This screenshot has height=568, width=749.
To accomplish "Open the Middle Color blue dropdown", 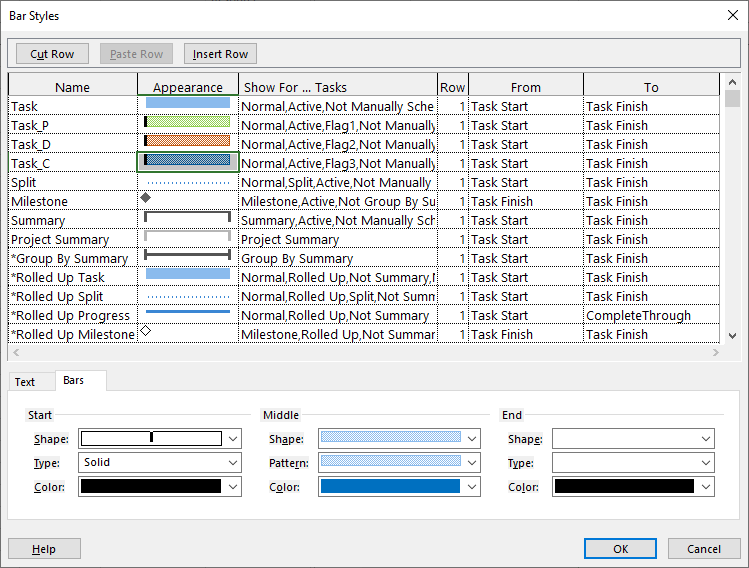I will tap(399, 486).
